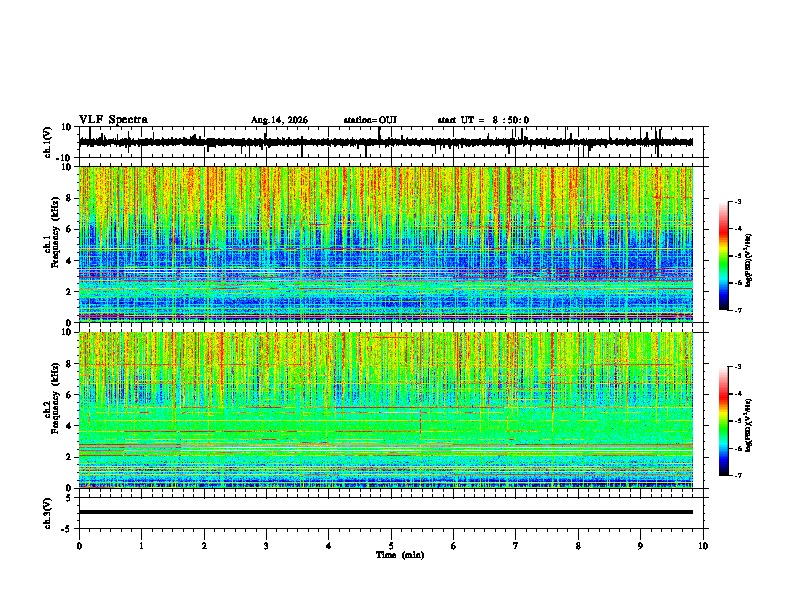The width and height of the screenshot is (792, 612).
Task: Click the ch.1 voltage waveform trace
Action: 386,142
